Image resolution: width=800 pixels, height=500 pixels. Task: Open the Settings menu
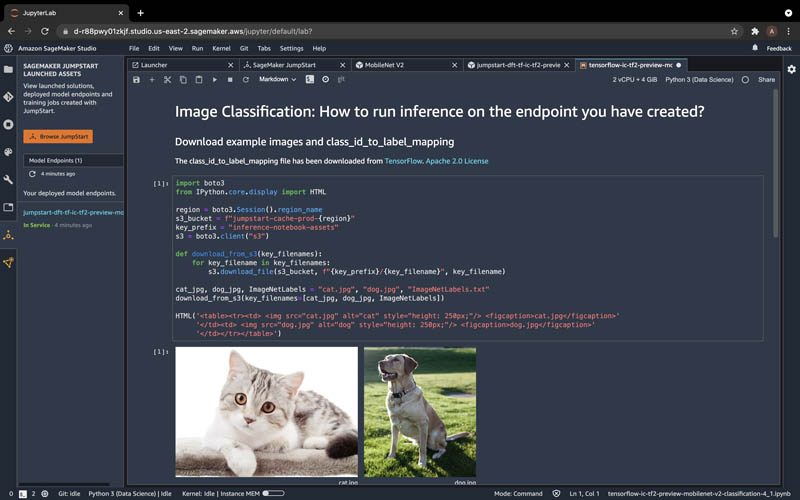click(291, 48)
